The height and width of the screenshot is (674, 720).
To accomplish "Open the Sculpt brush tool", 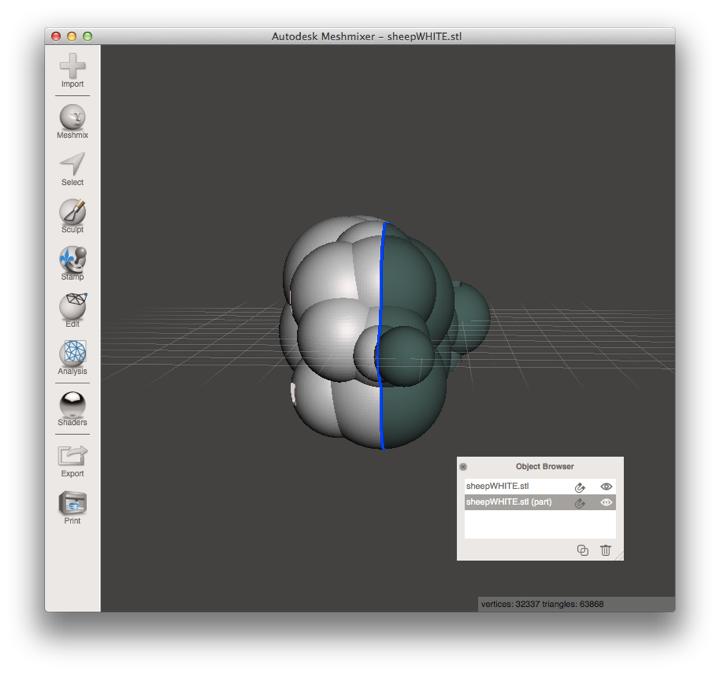I will [x=72, y=215].
